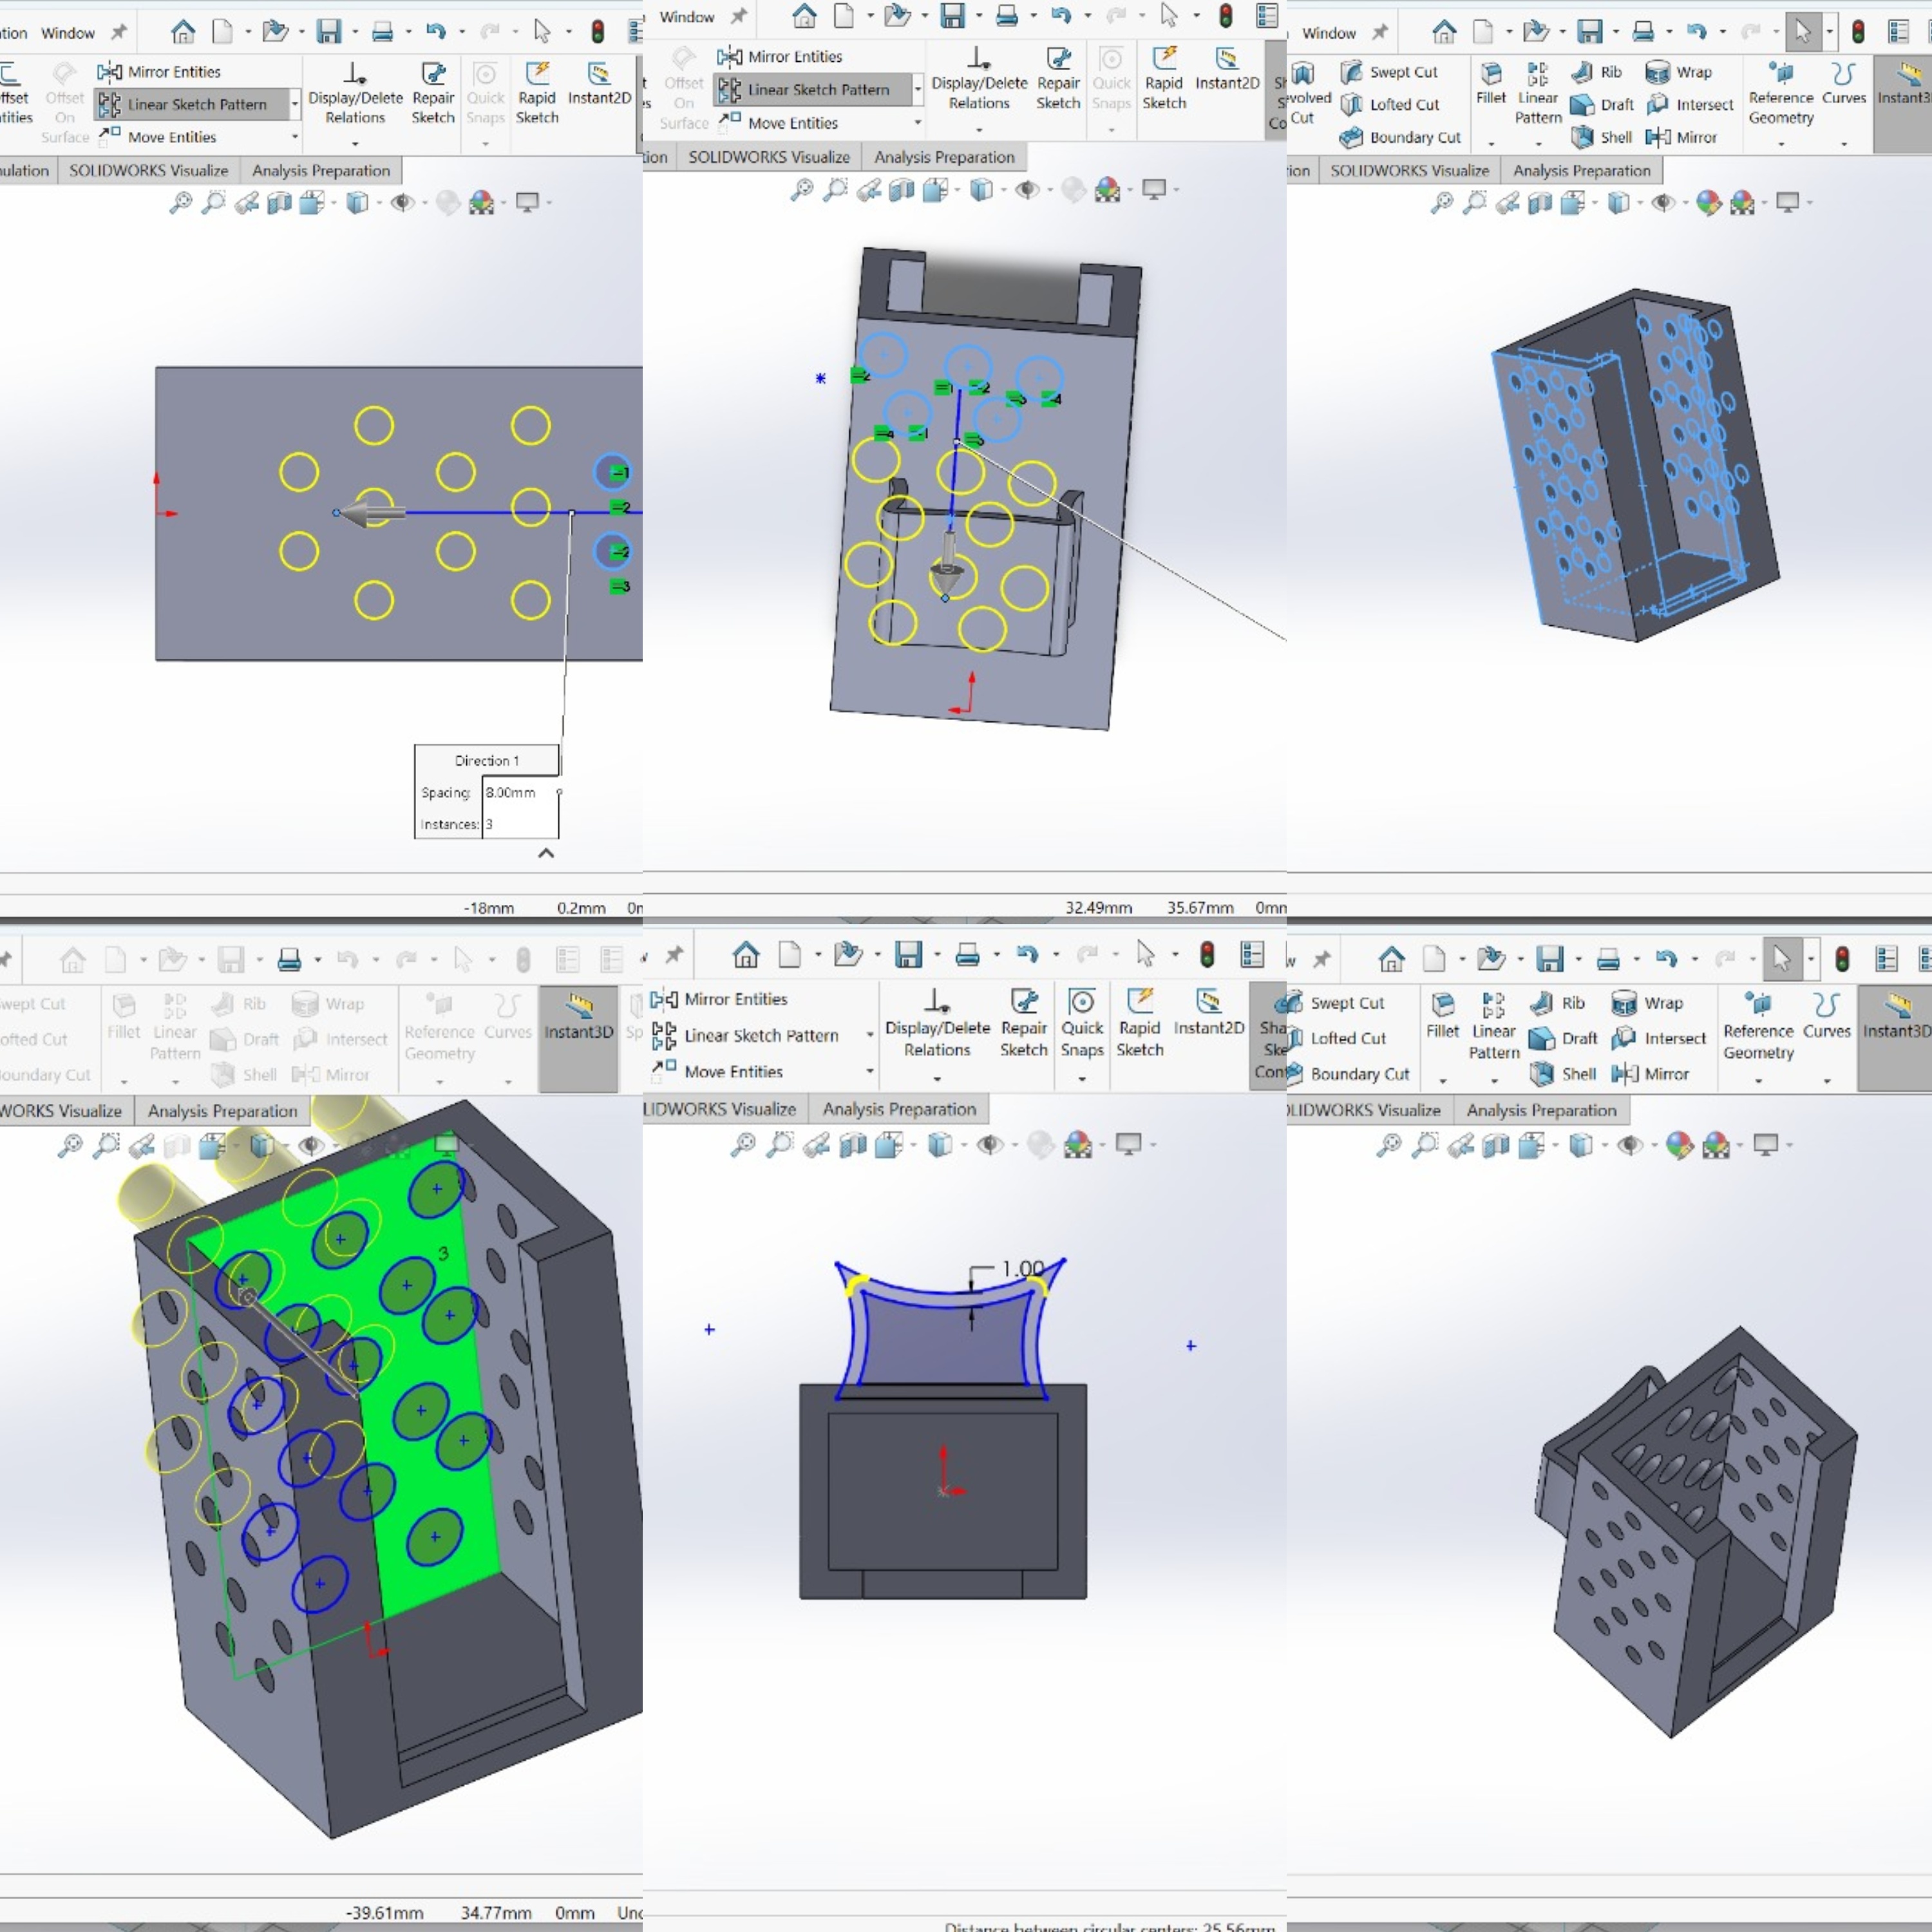Click Boundary Cut in the top-right window

tap(1400, 137)
